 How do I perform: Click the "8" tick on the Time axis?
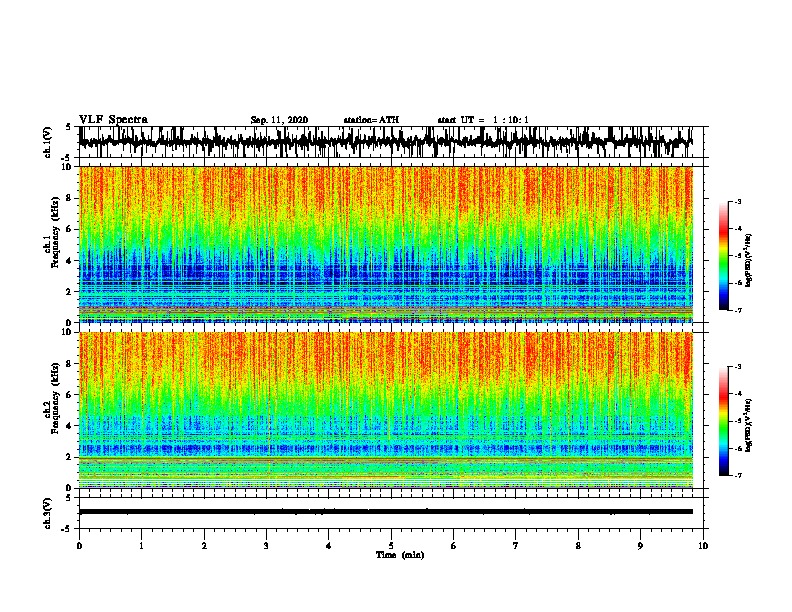[x=578, y=546]
